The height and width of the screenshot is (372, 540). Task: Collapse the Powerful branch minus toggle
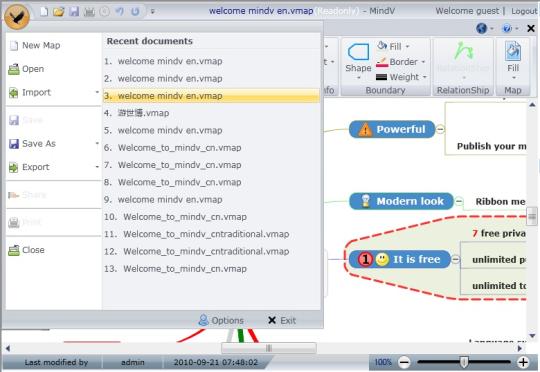(x=440, y=130)
